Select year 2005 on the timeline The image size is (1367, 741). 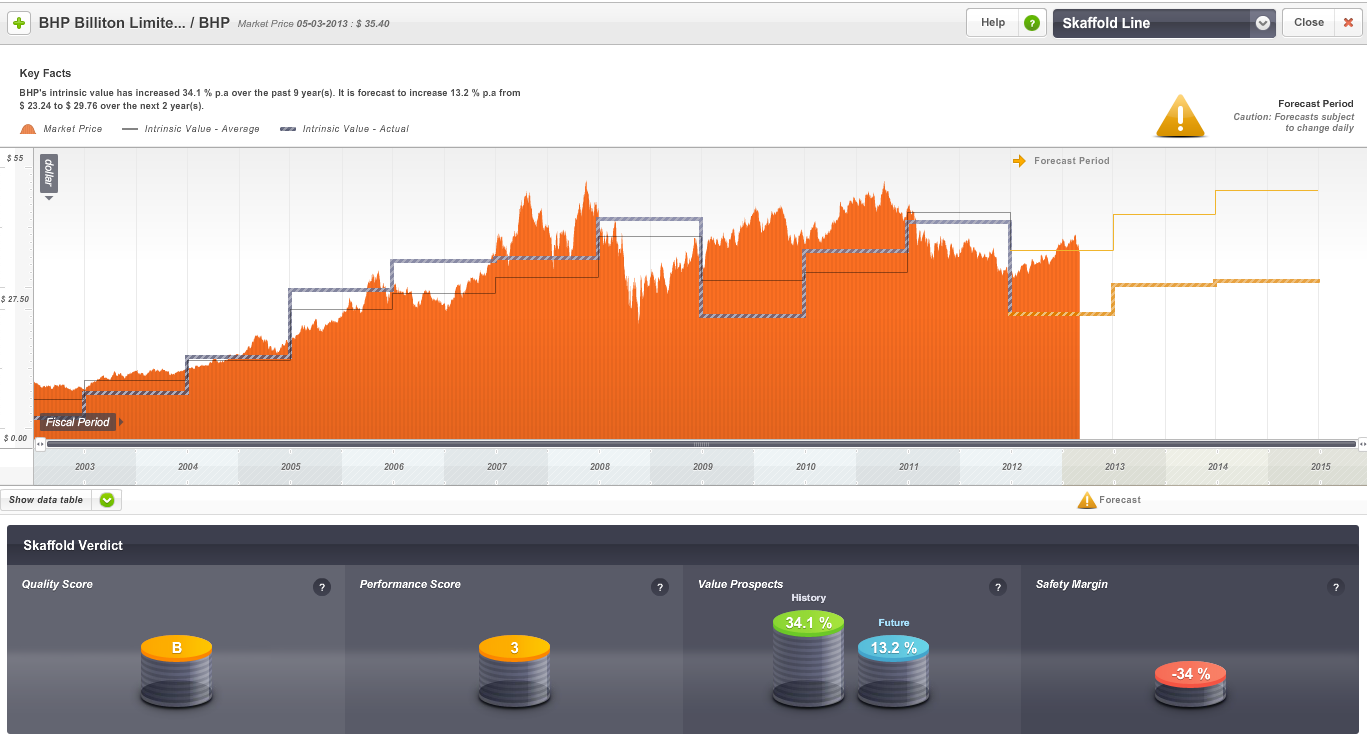tap(291, 467)
